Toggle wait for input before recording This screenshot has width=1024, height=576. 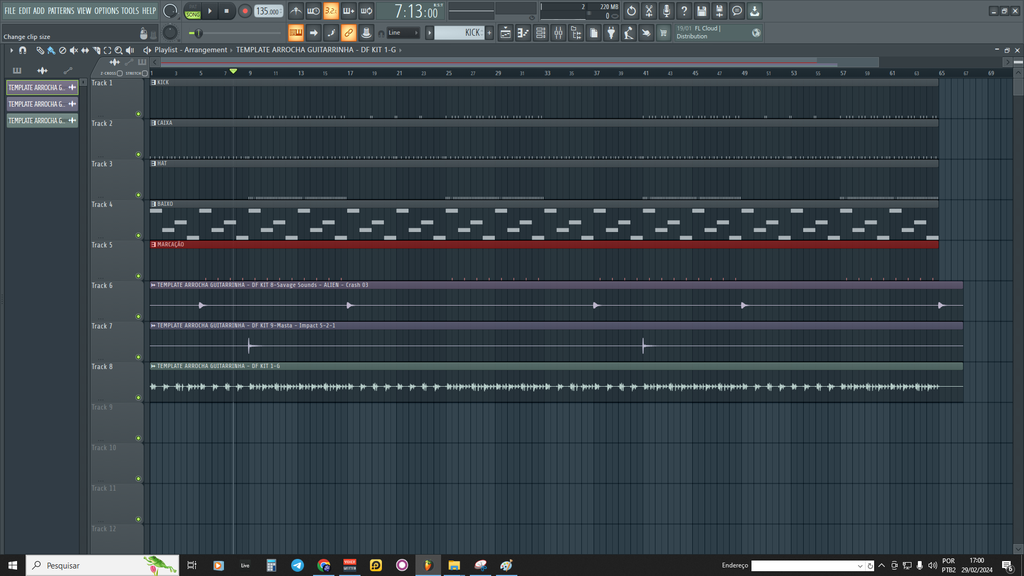(x=313, y=11)
